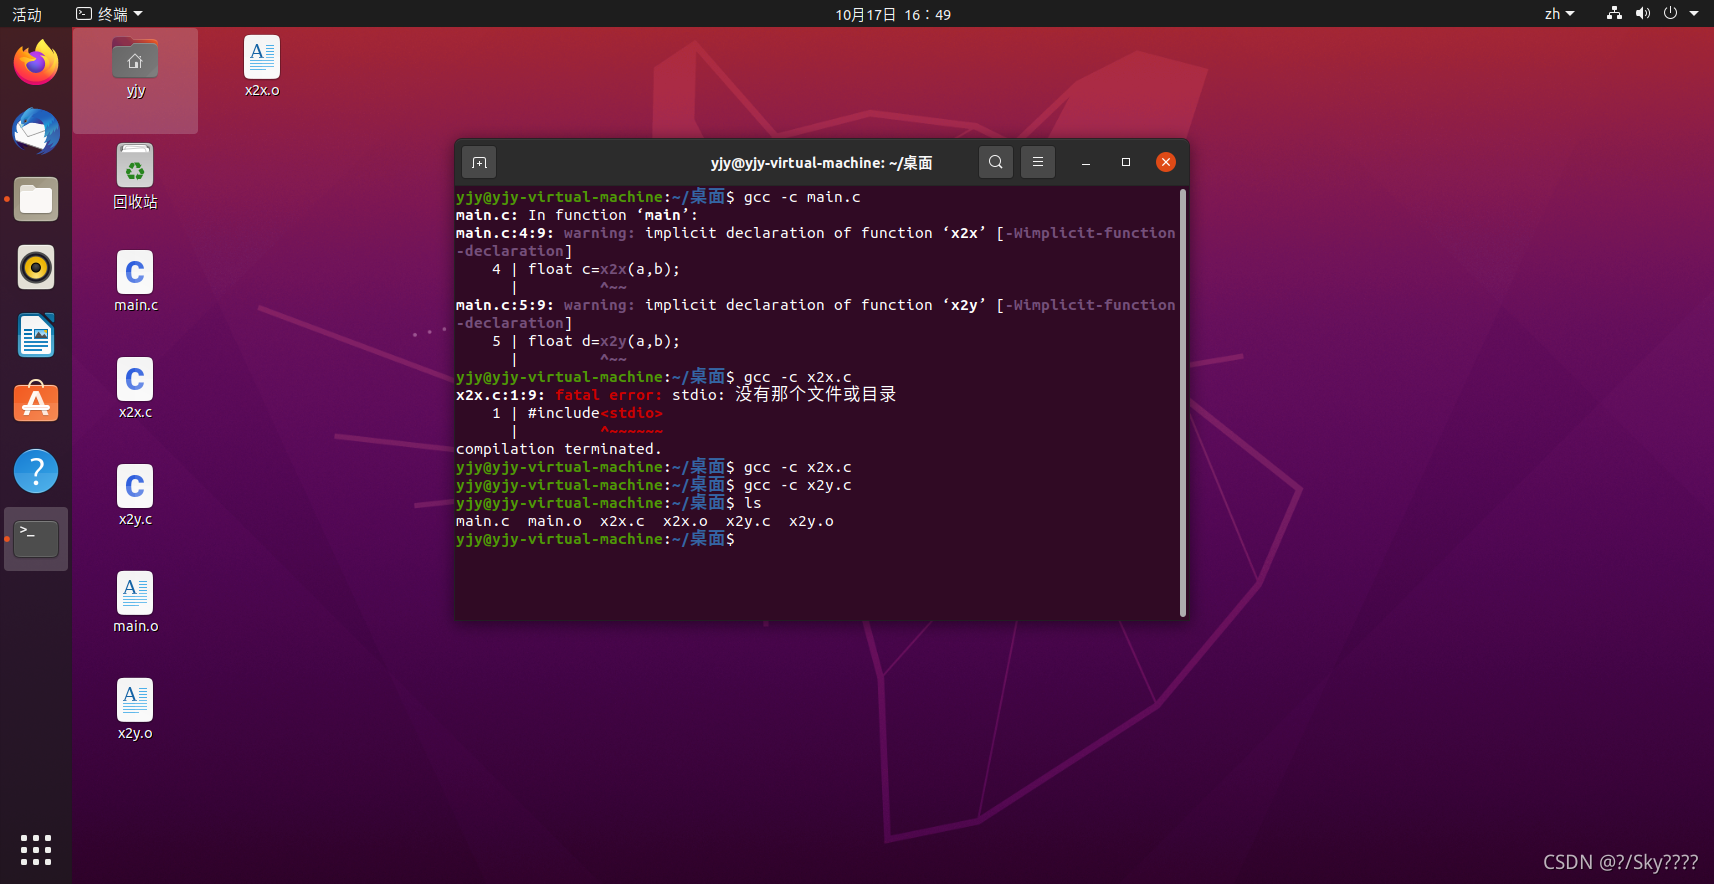Launch LibreOffice Writer from the dock
Screen dimensions: 1714x884
click(36, 335)
